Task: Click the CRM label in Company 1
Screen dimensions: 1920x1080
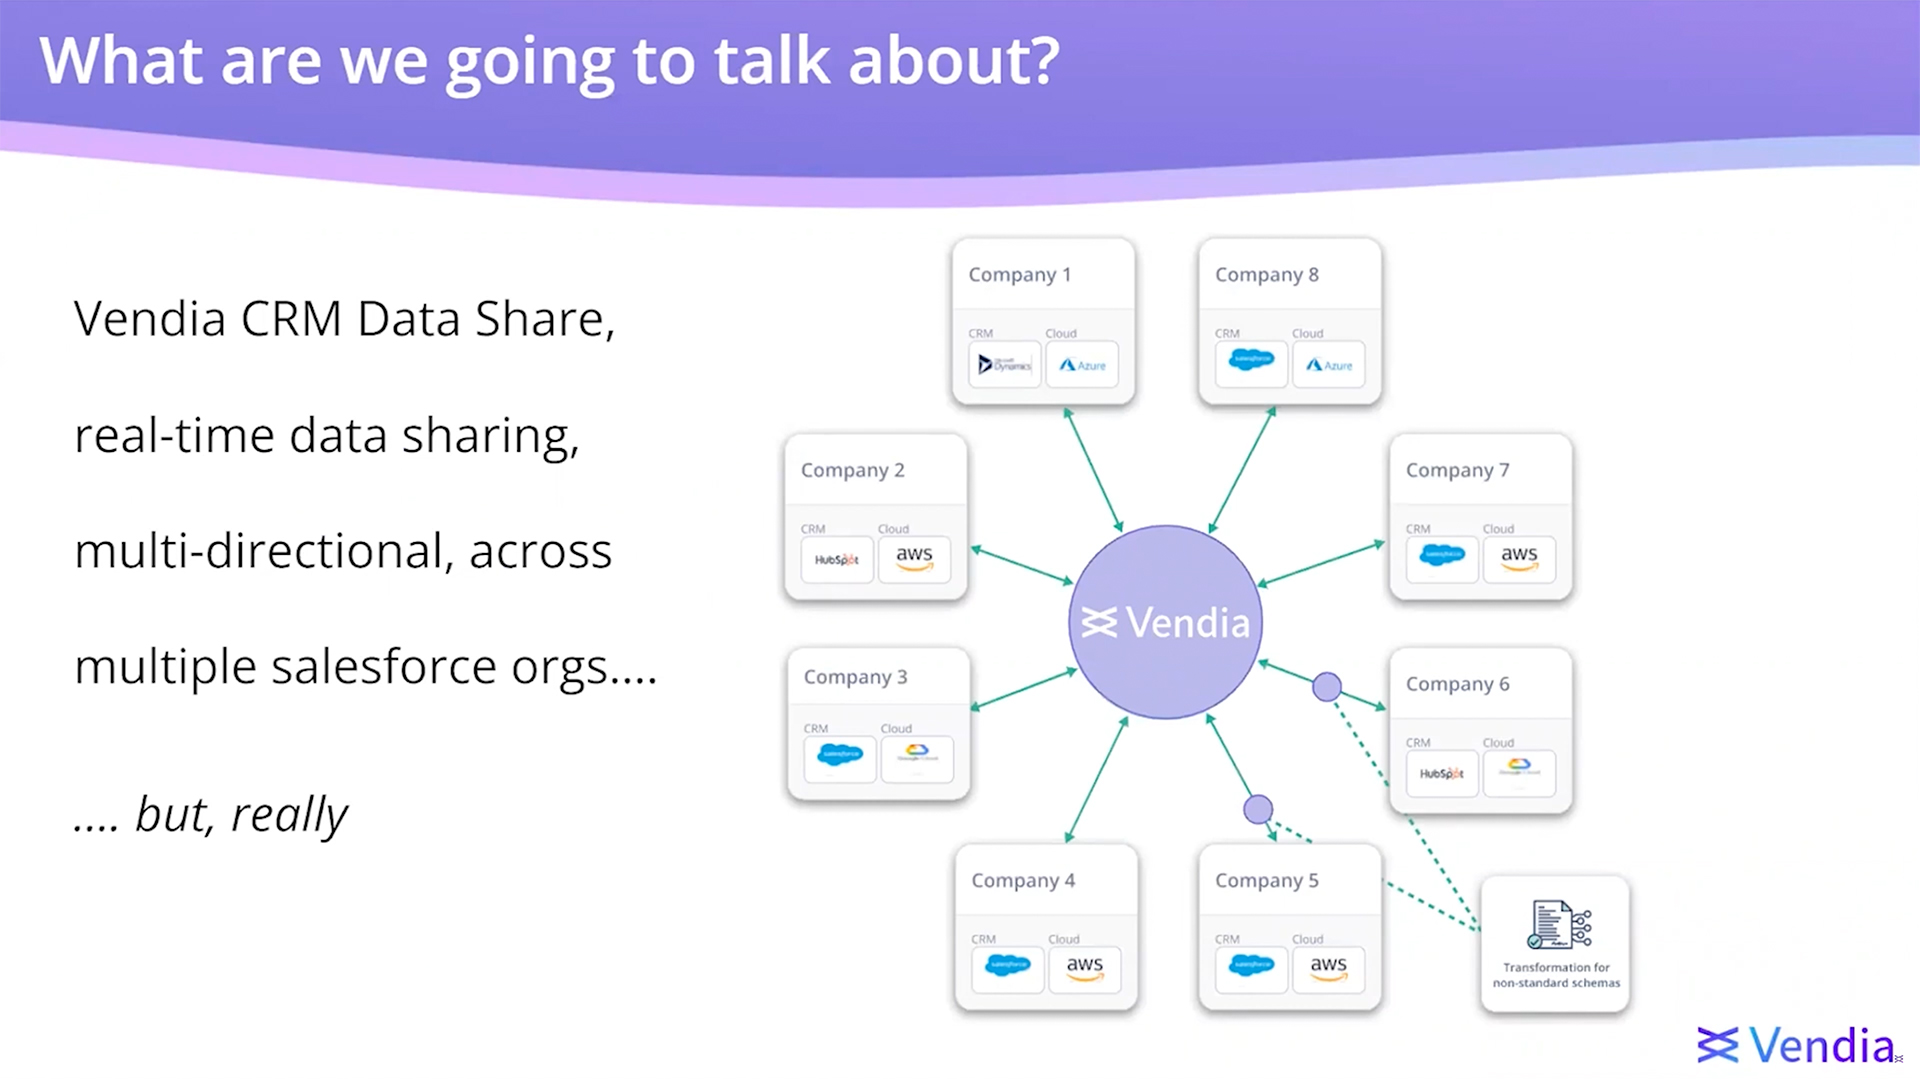Action: 980,333
